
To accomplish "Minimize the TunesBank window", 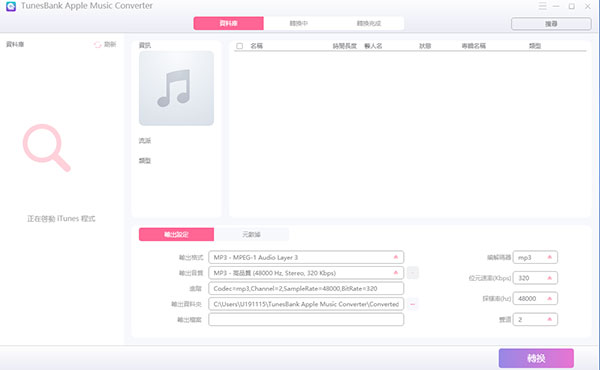I will point(556,6).
